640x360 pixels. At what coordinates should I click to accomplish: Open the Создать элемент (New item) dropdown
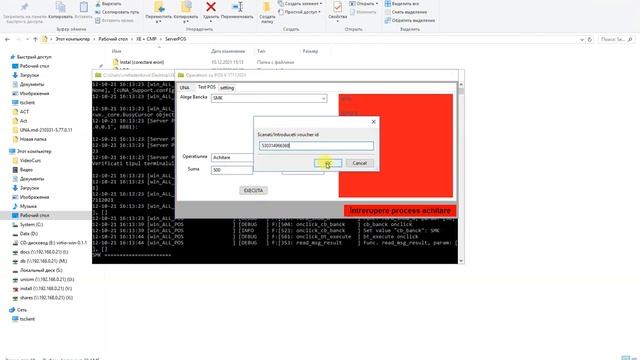pos(300,4)
